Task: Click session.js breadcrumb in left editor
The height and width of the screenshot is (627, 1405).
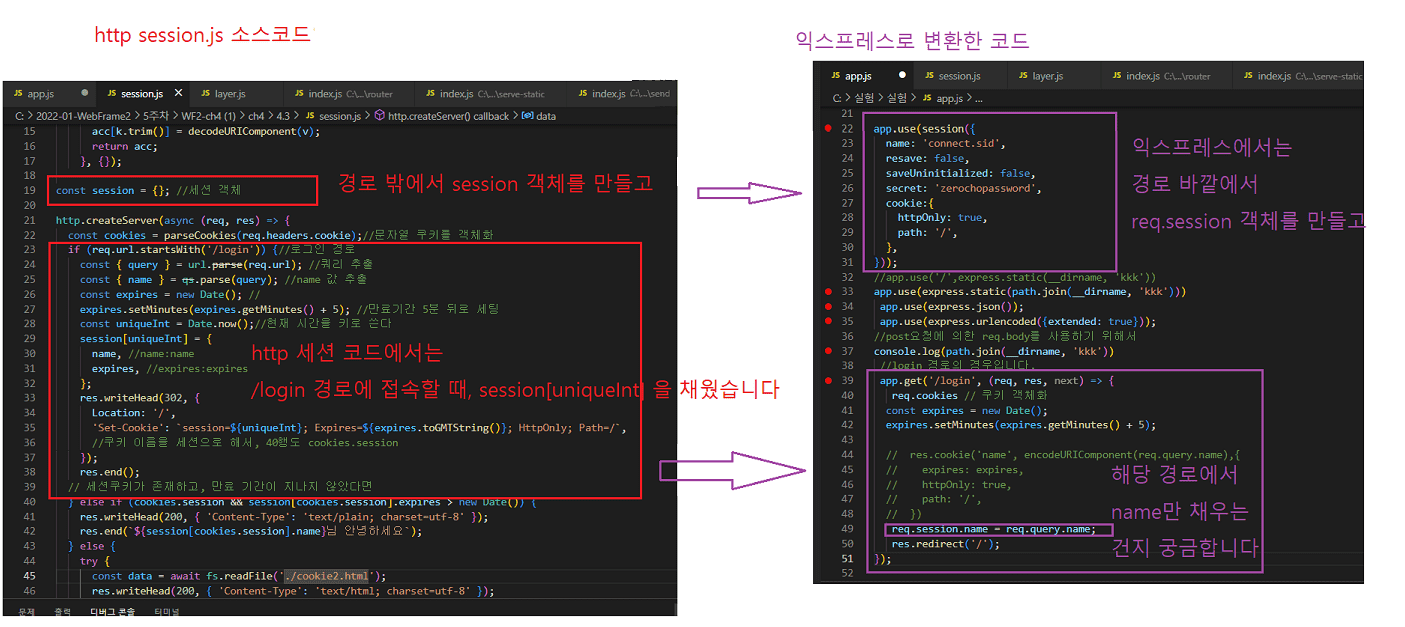Action: (332, 116)
